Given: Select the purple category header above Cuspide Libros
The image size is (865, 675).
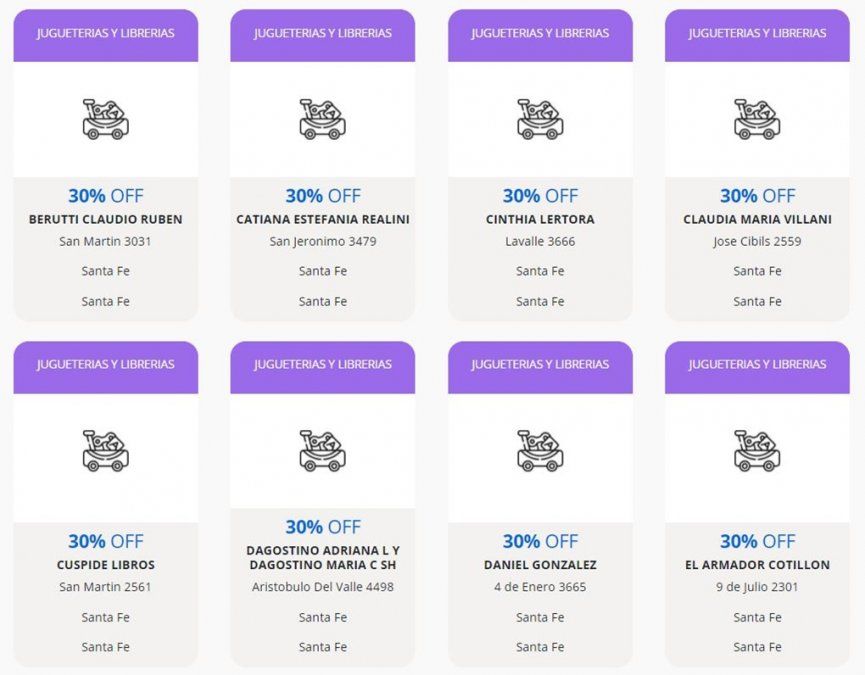Looking at the screenshot, I should click(x=105, y=365).
